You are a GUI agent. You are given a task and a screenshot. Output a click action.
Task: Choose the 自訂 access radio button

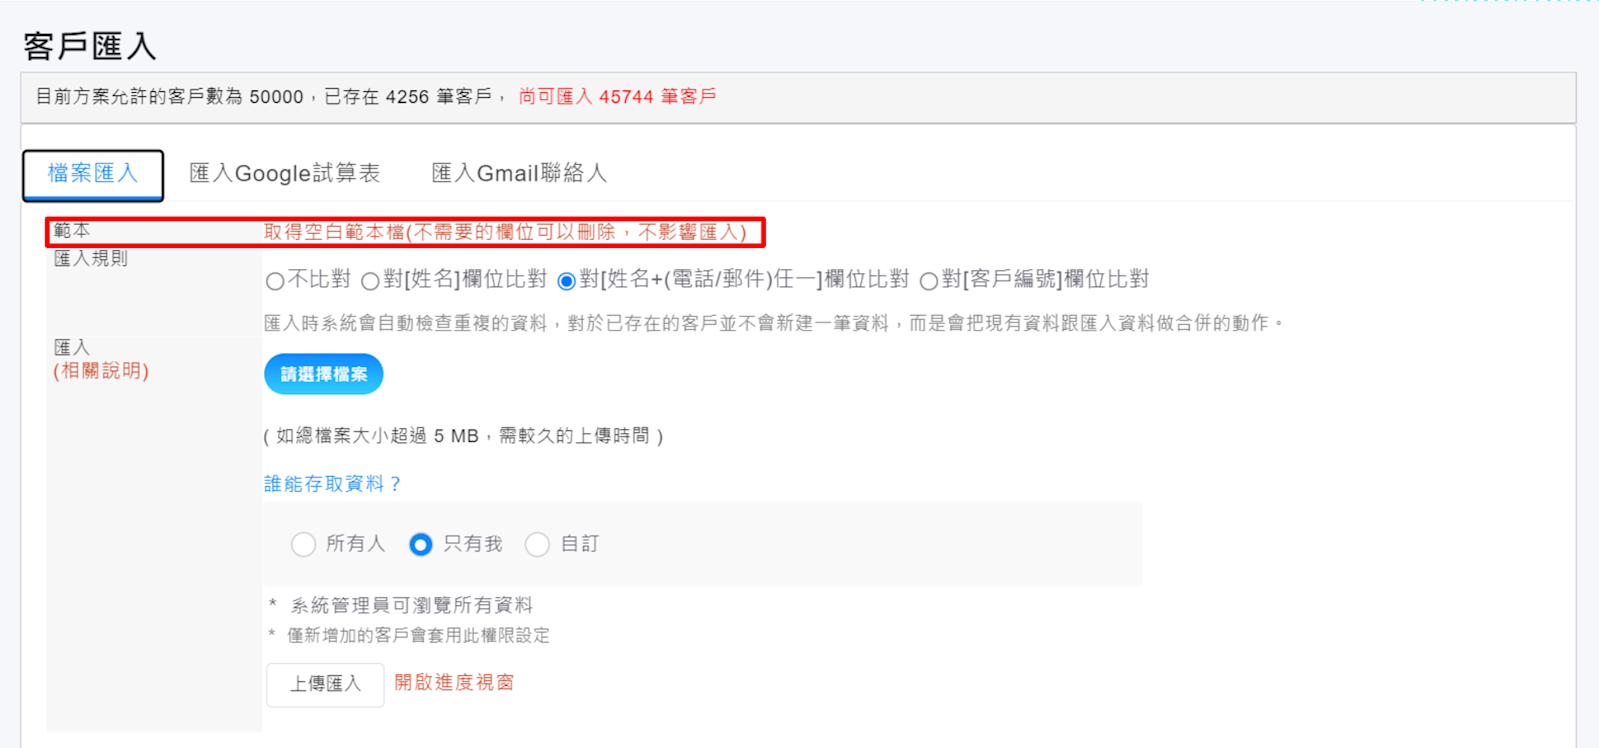click(x=537, y=544)
